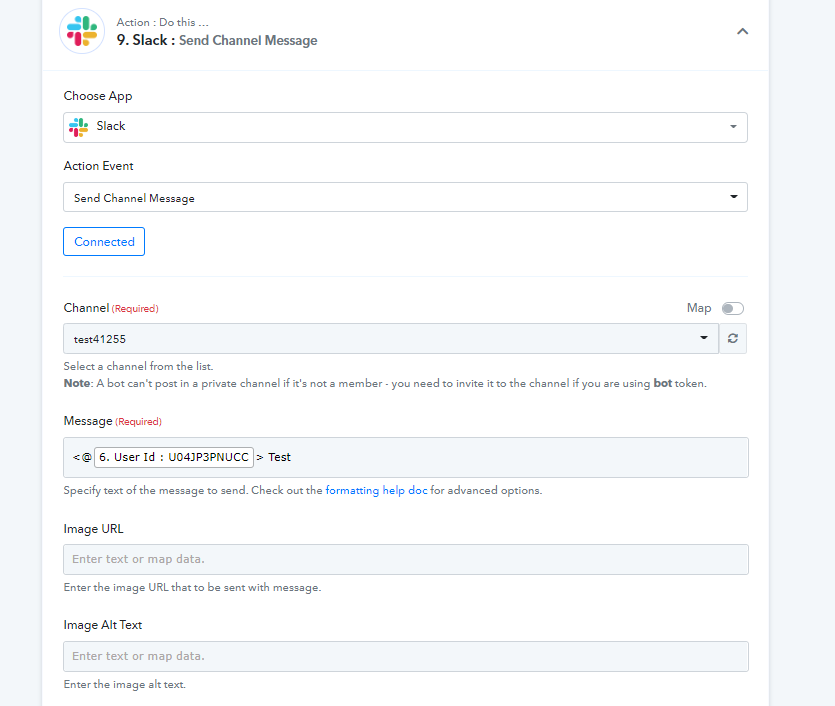Click the Slack icon inside Choose App field
The width and height of the screenshot is (835, 706).
pos(78,127)
